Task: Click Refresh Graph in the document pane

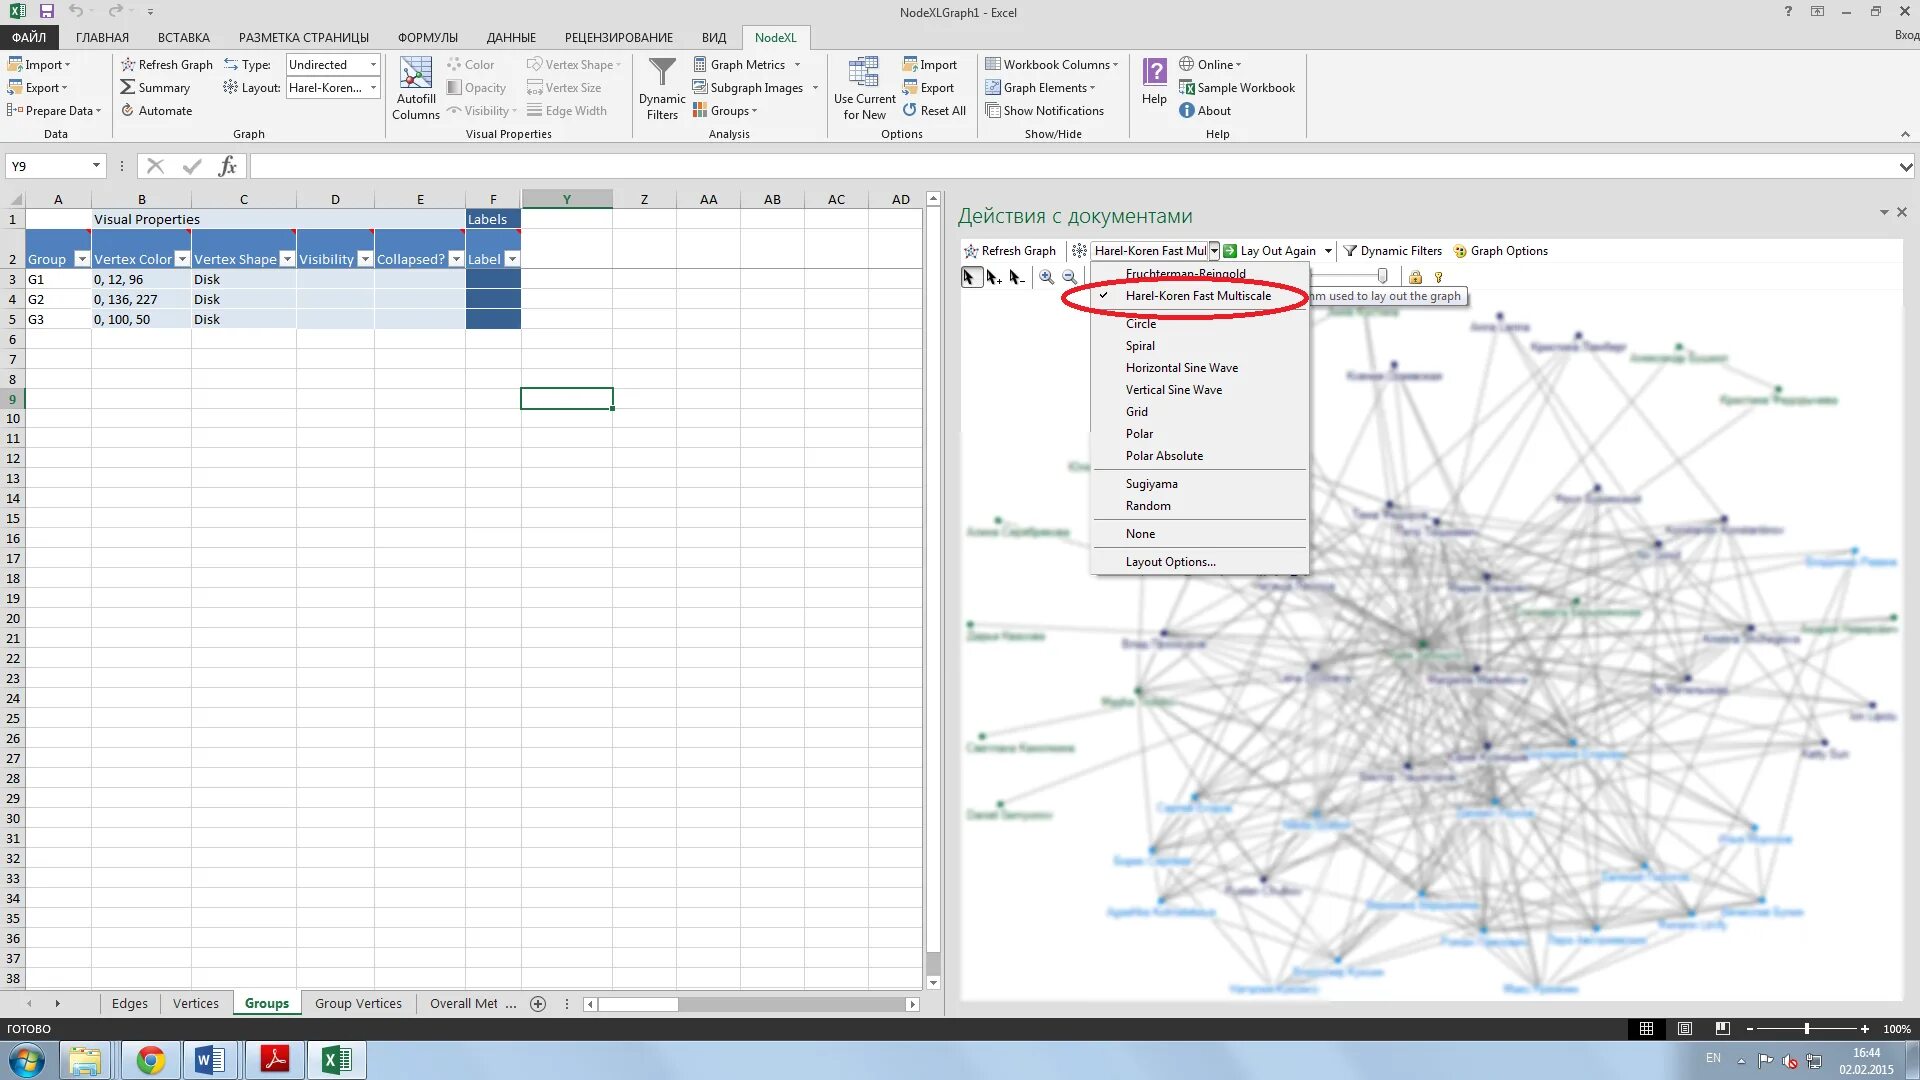Action: (1009, 251)
